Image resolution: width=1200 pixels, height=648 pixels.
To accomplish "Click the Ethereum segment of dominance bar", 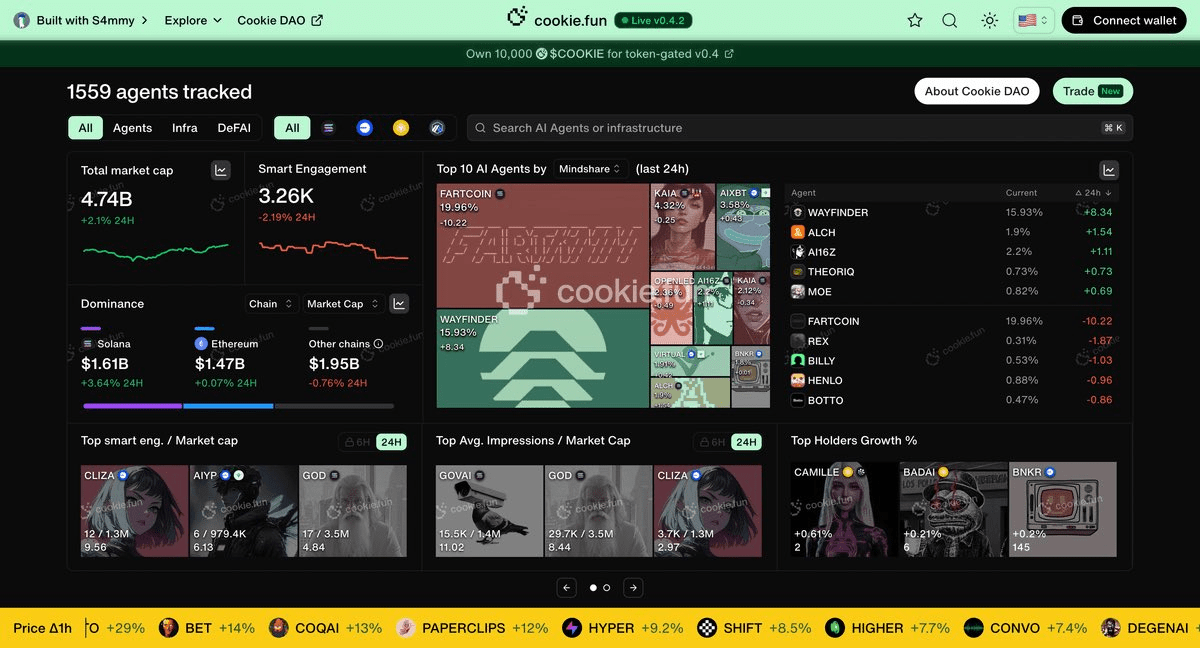I will click(228, 406).
